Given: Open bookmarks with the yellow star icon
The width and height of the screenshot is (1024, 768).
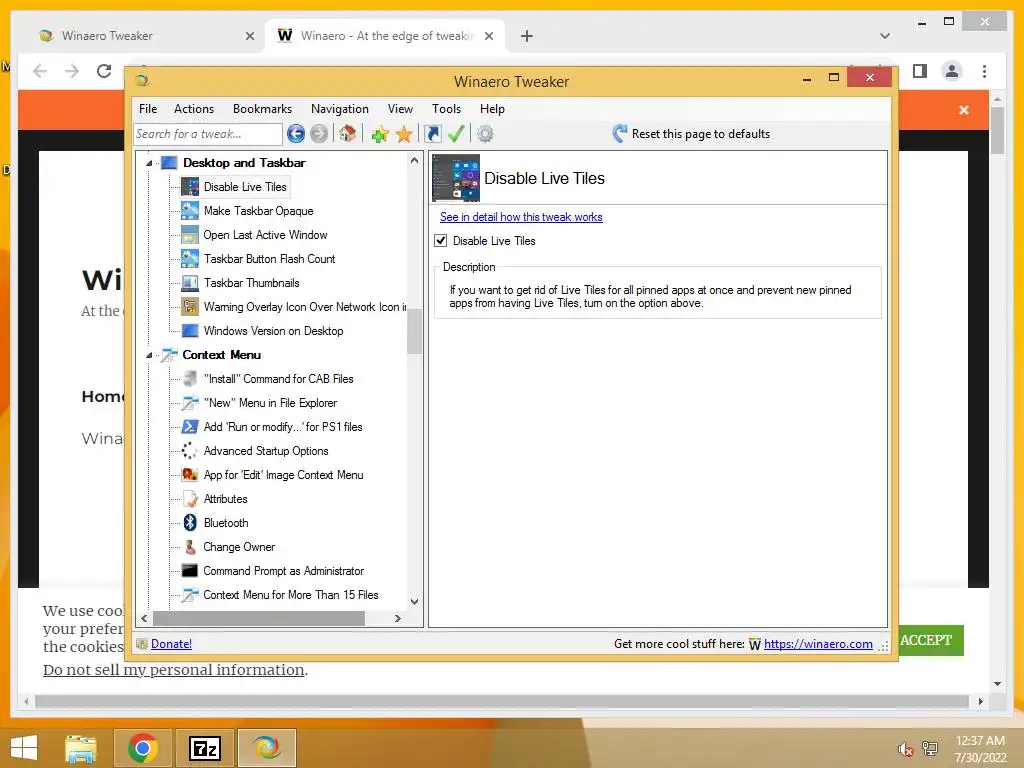Looking at the screenshot, I should coord(404,135).
